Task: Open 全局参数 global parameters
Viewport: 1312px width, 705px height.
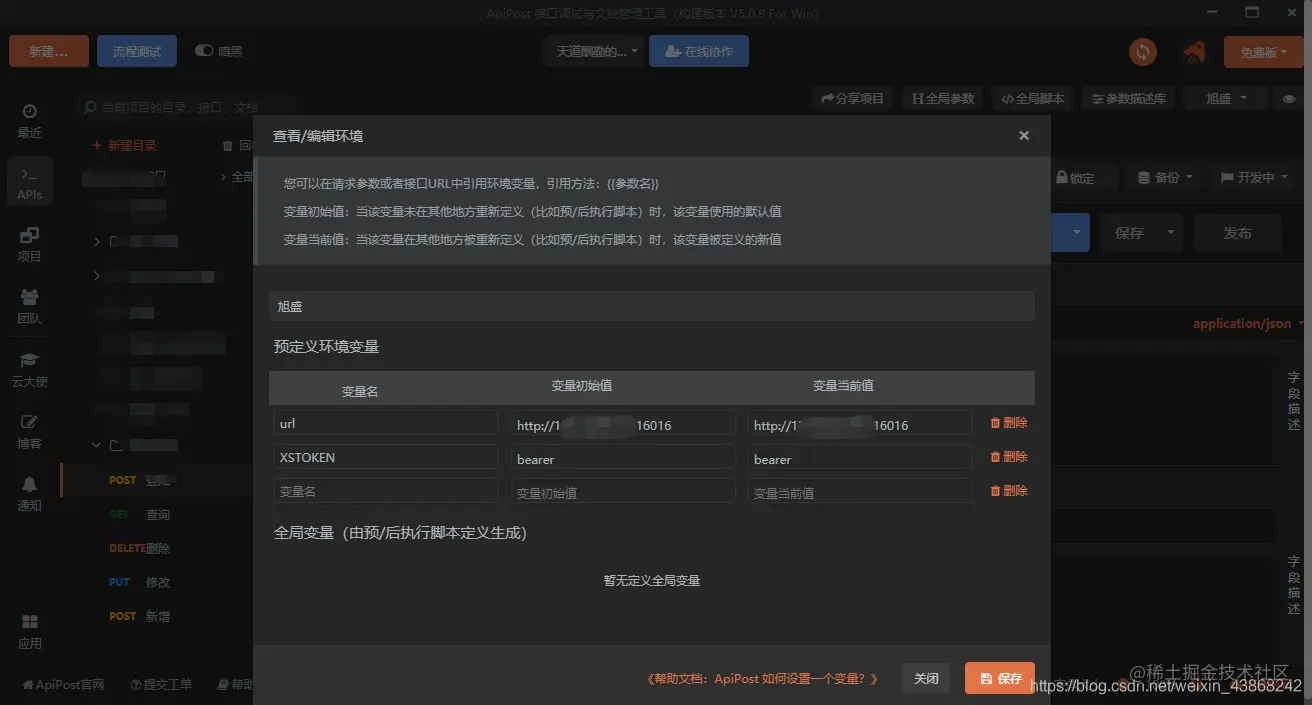Action: (x=942, y=98)
